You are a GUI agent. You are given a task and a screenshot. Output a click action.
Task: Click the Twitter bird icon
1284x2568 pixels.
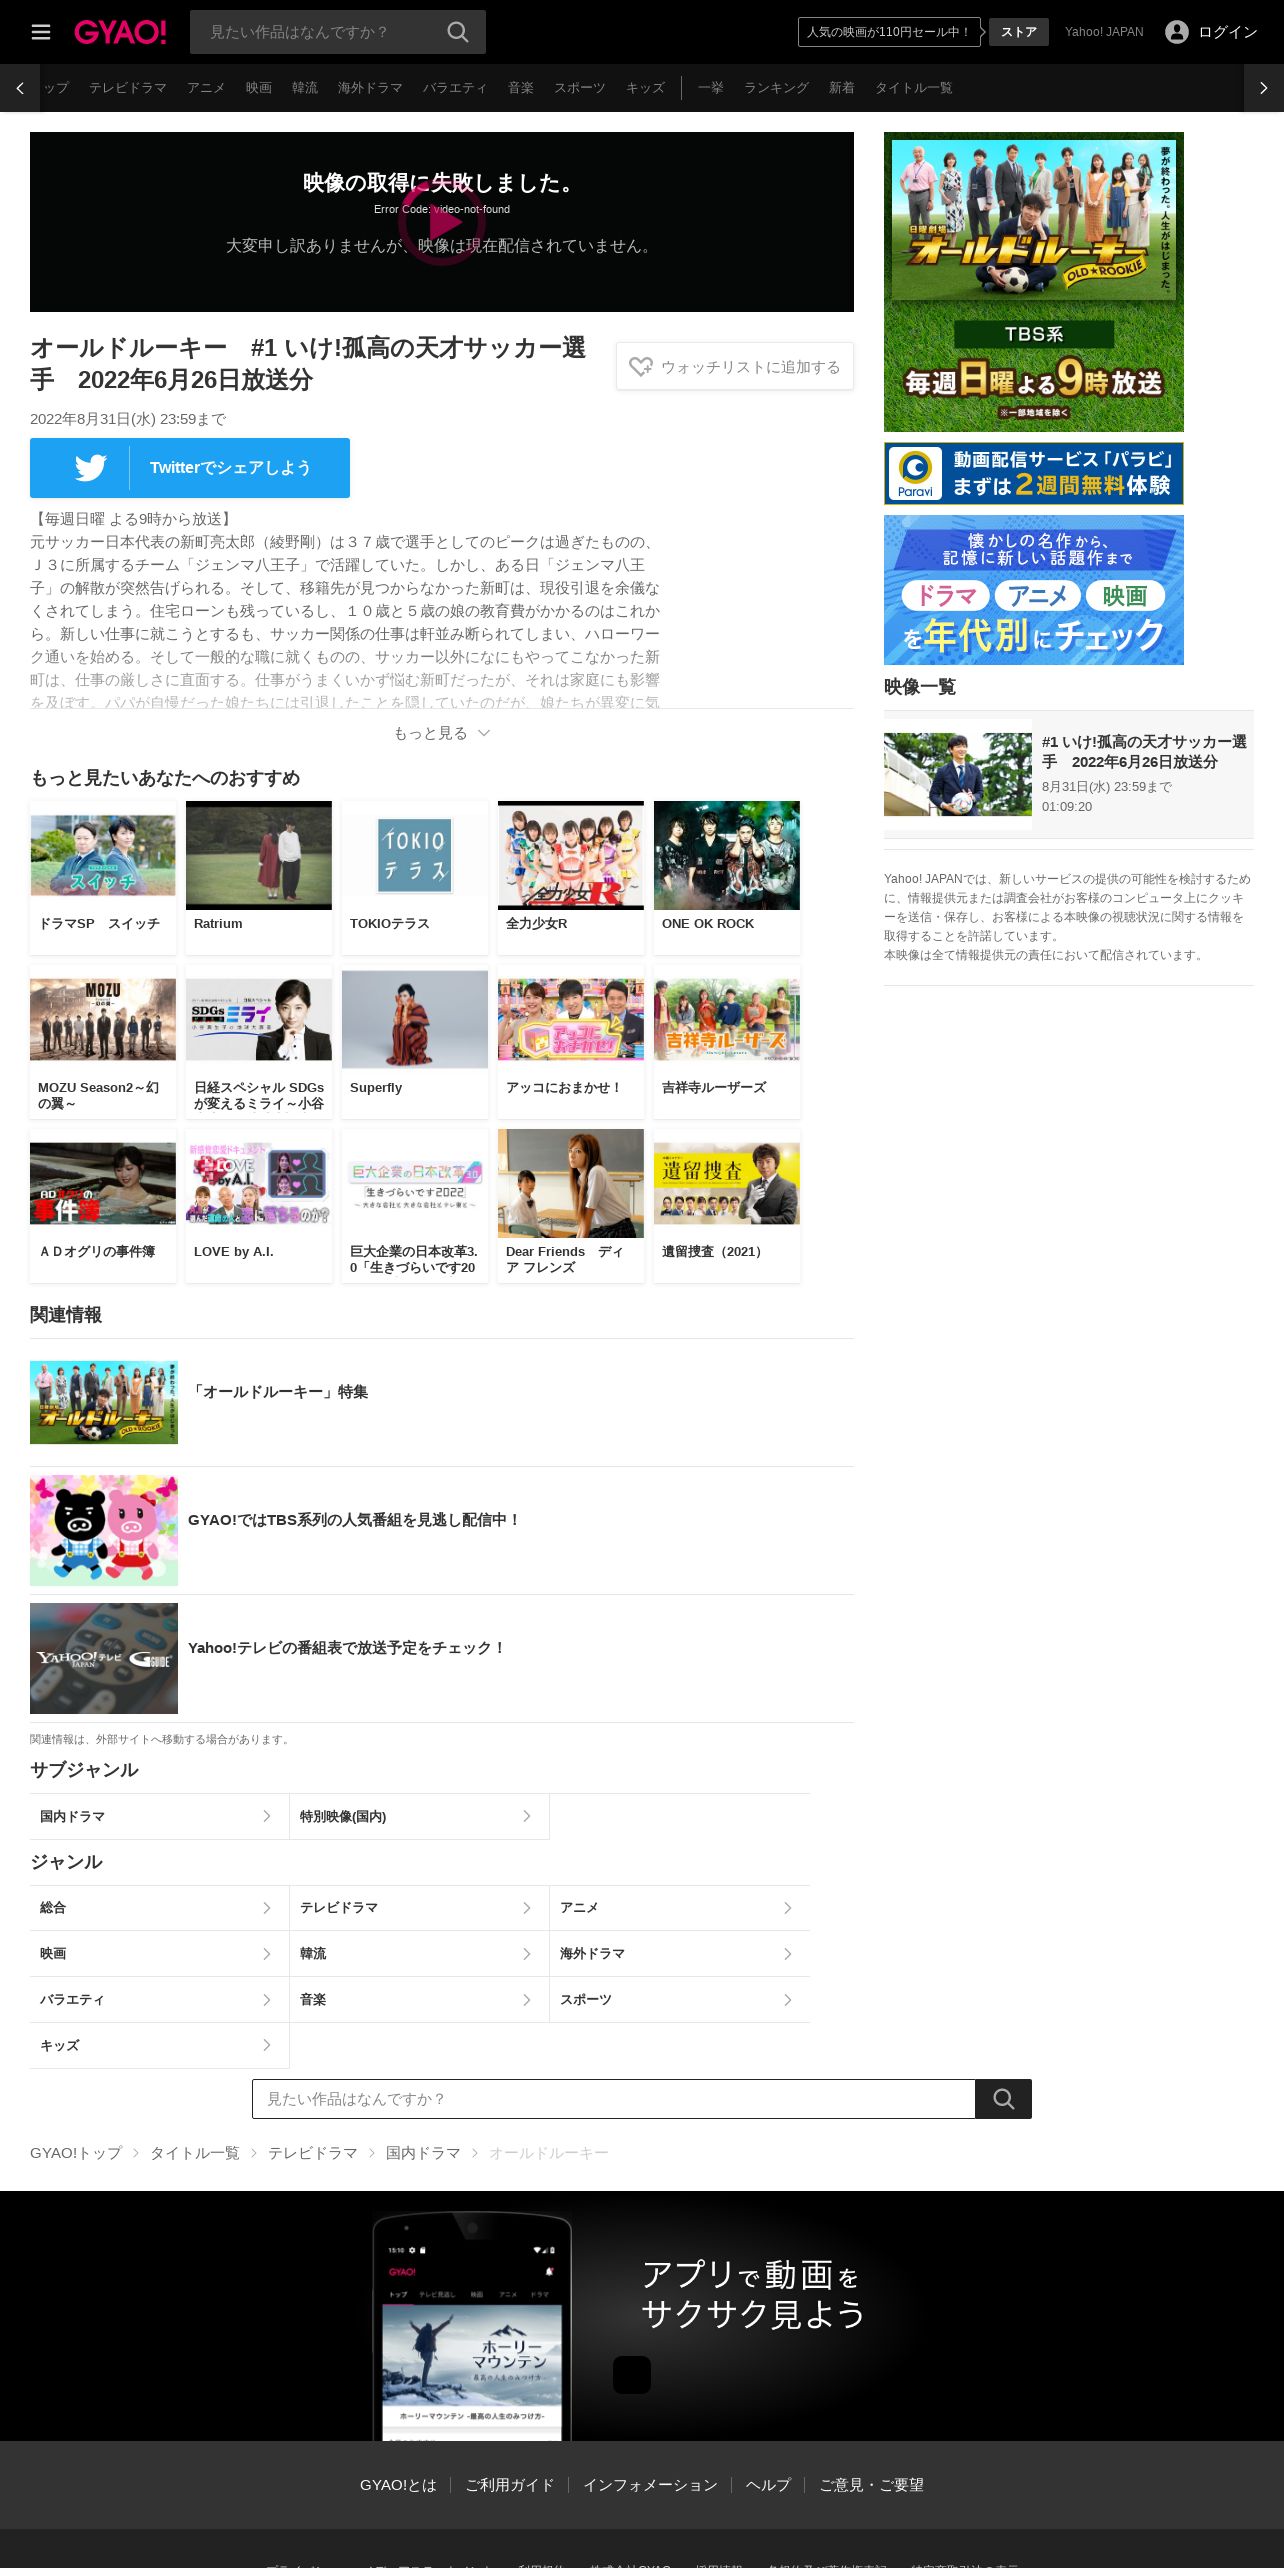coord(90,468)
